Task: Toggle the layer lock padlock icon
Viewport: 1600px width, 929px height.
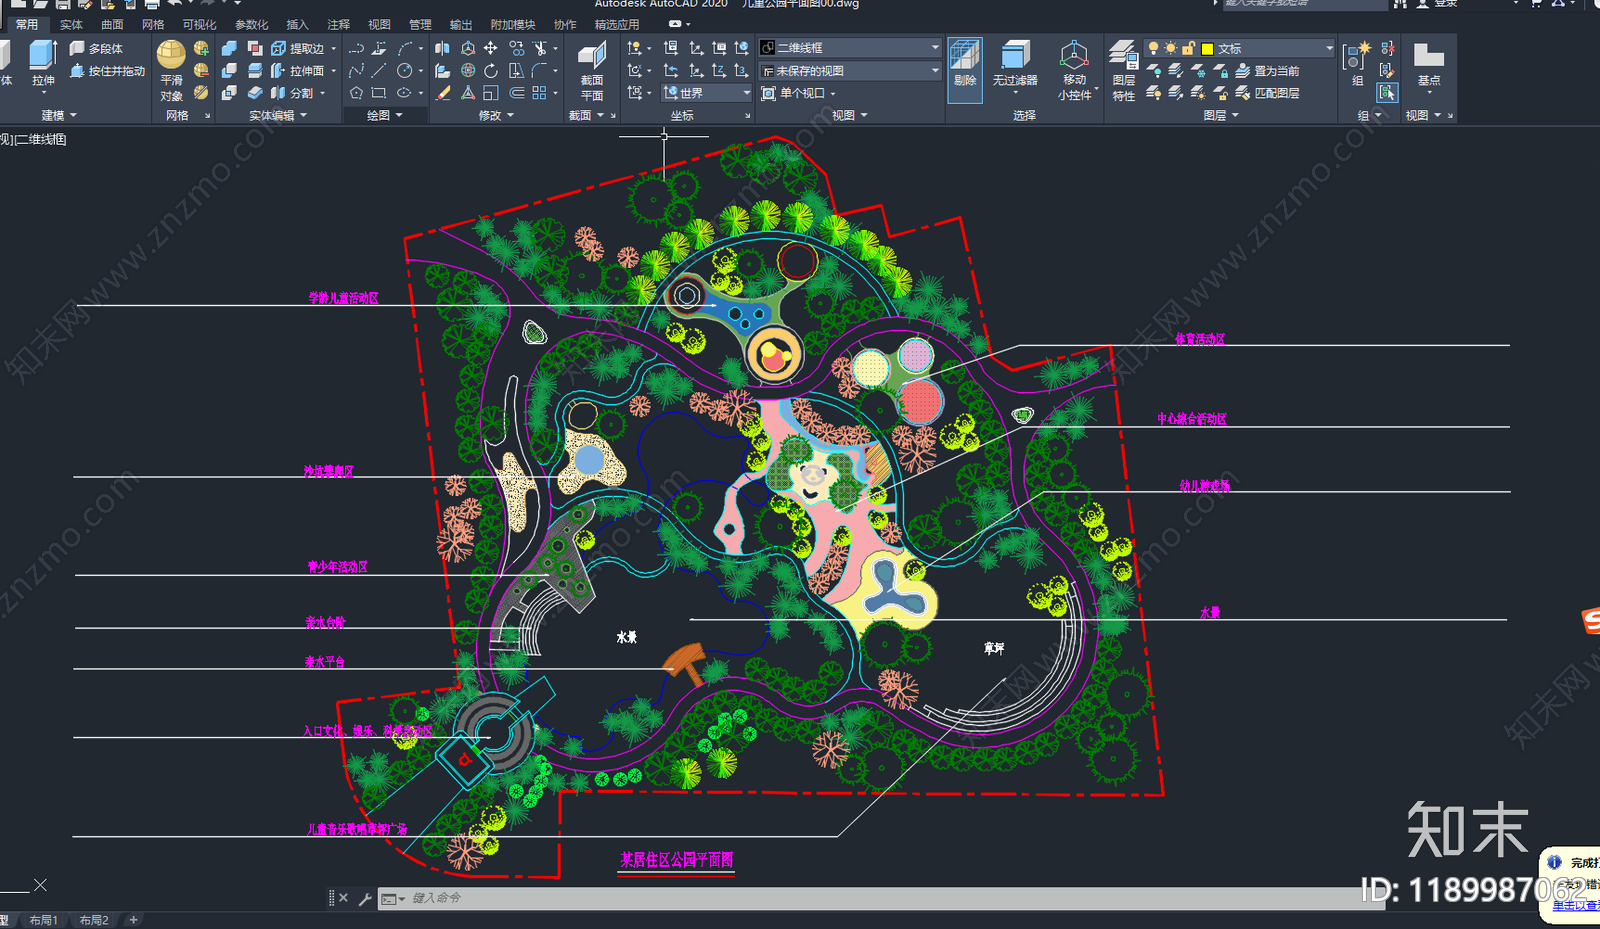Action: click(x=1188, y=48)
